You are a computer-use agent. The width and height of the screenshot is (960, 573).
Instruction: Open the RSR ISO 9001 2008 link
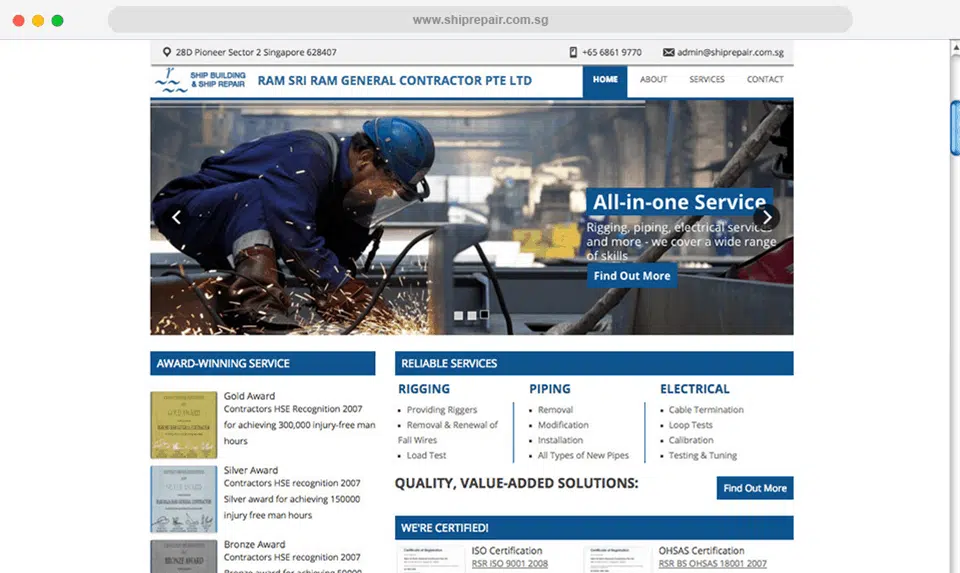click(x=509, y=564)
